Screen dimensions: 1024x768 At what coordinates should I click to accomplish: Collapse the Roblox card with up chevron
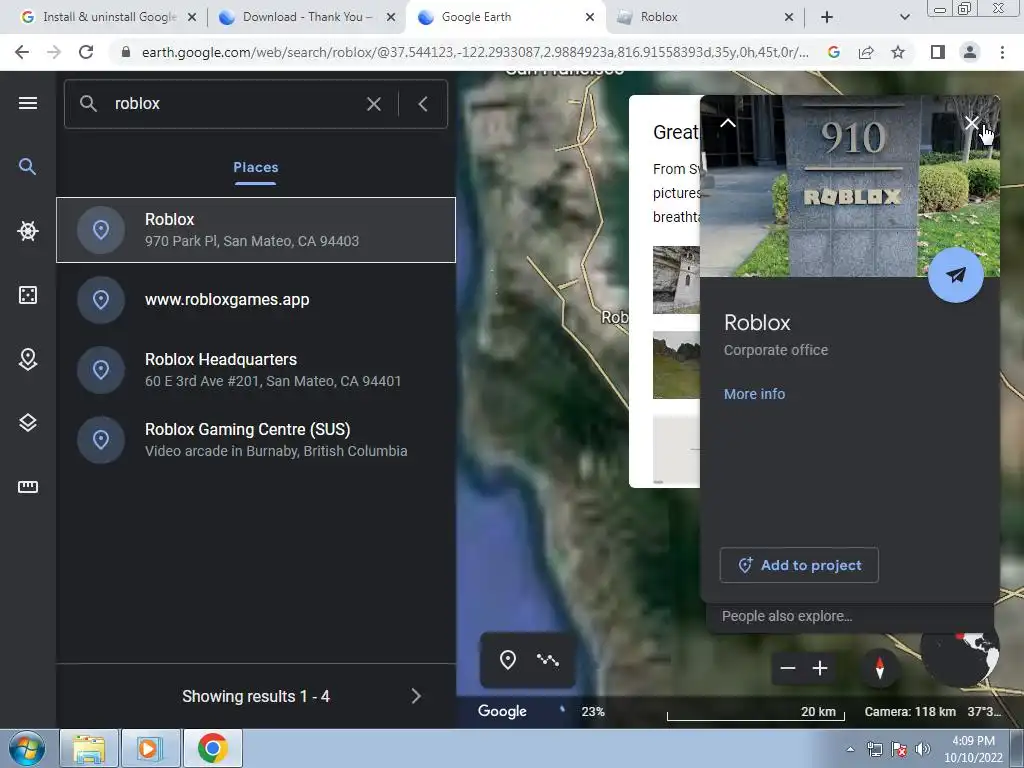click(728, 123)
